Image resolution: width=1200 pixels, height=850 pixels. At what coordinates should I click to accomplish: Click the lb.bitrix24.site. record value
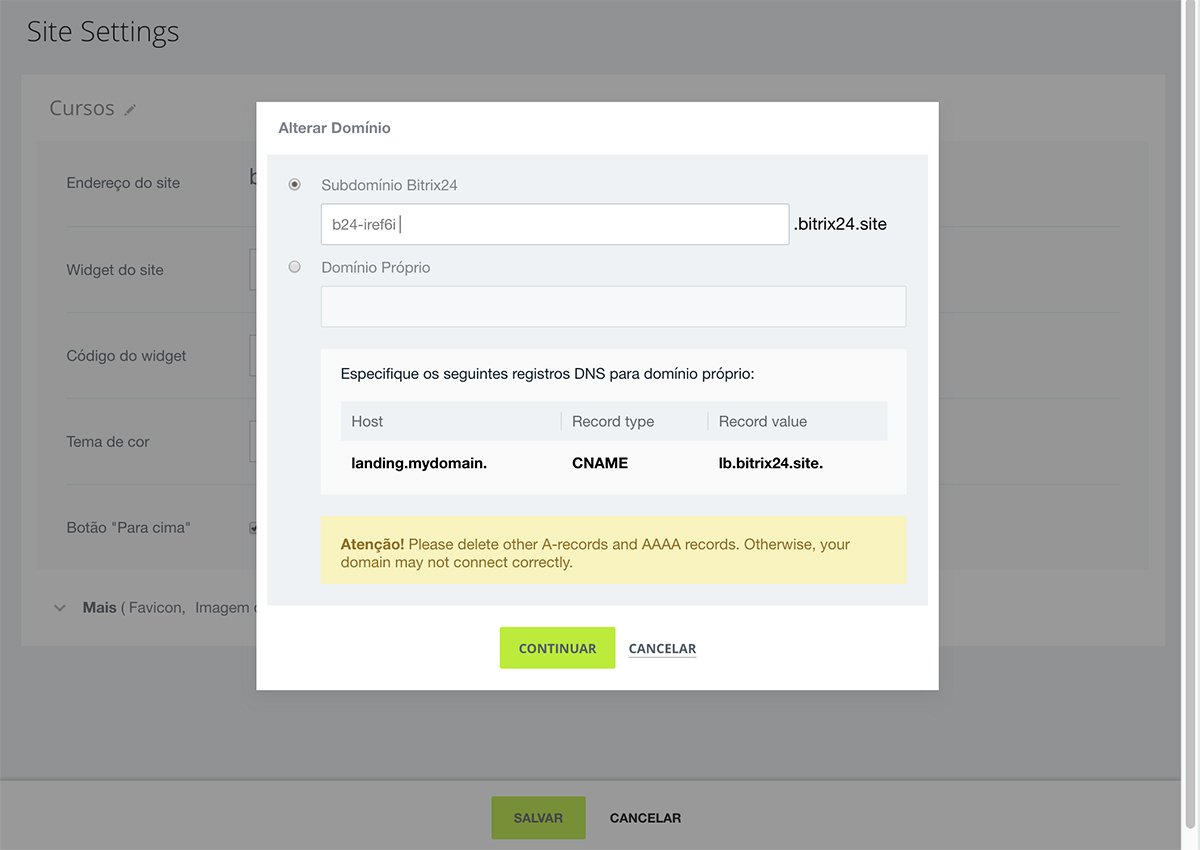[770, 464]
